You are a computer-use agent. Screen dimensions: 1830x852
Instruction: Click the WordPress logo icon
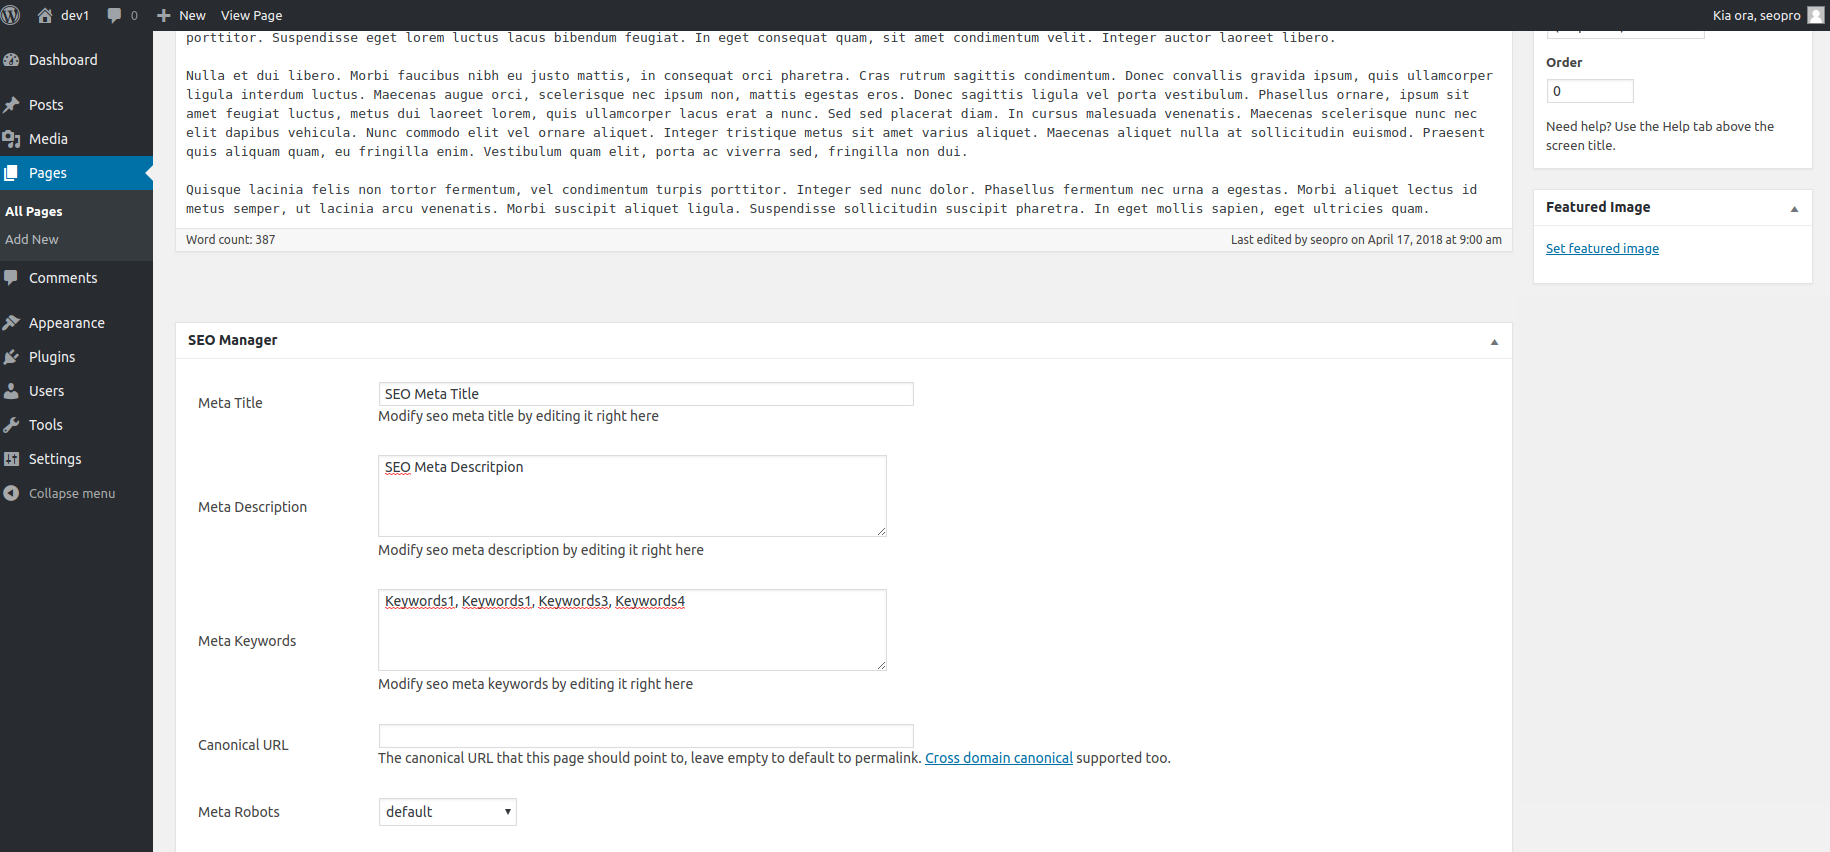pyautogui.click(x=12, y=15)
